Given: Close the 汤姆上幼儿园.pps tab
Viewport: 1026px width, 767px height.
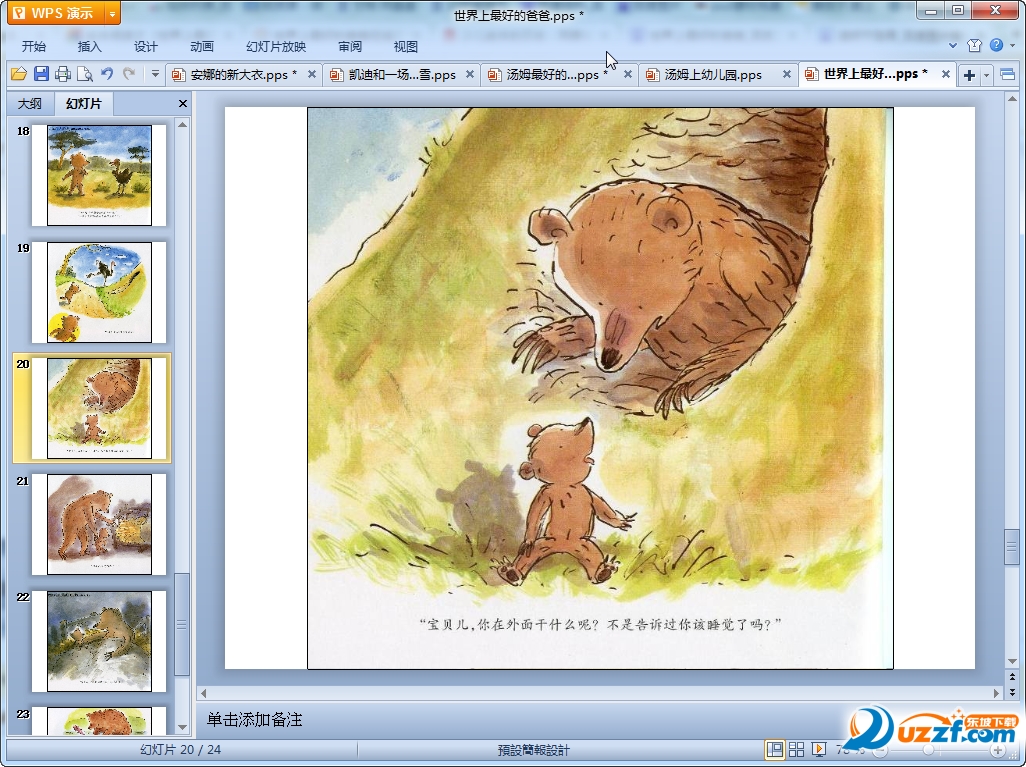Looking at the screenshot, I should 787,75.
